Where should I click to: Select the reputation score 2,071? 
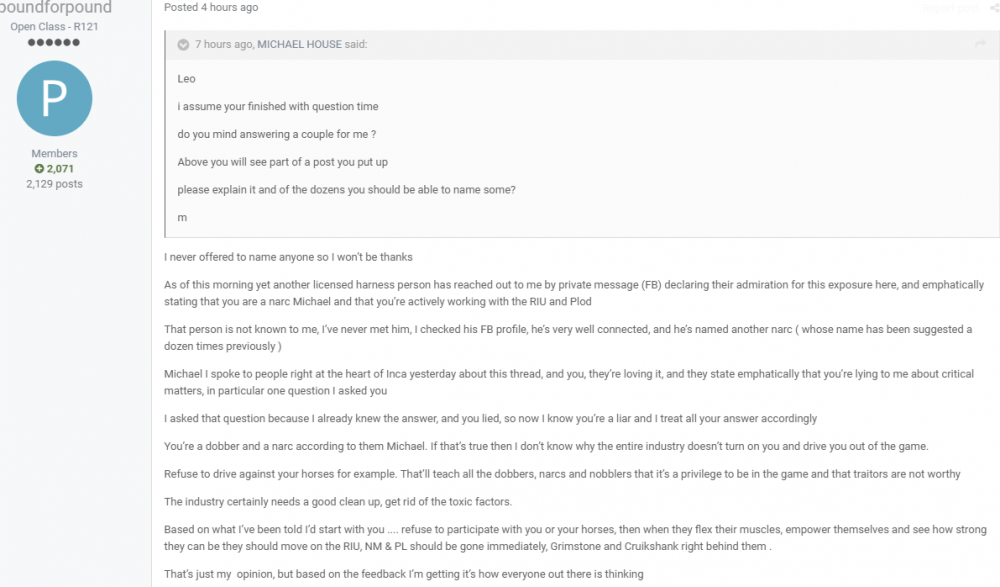(x=61, y=168)
